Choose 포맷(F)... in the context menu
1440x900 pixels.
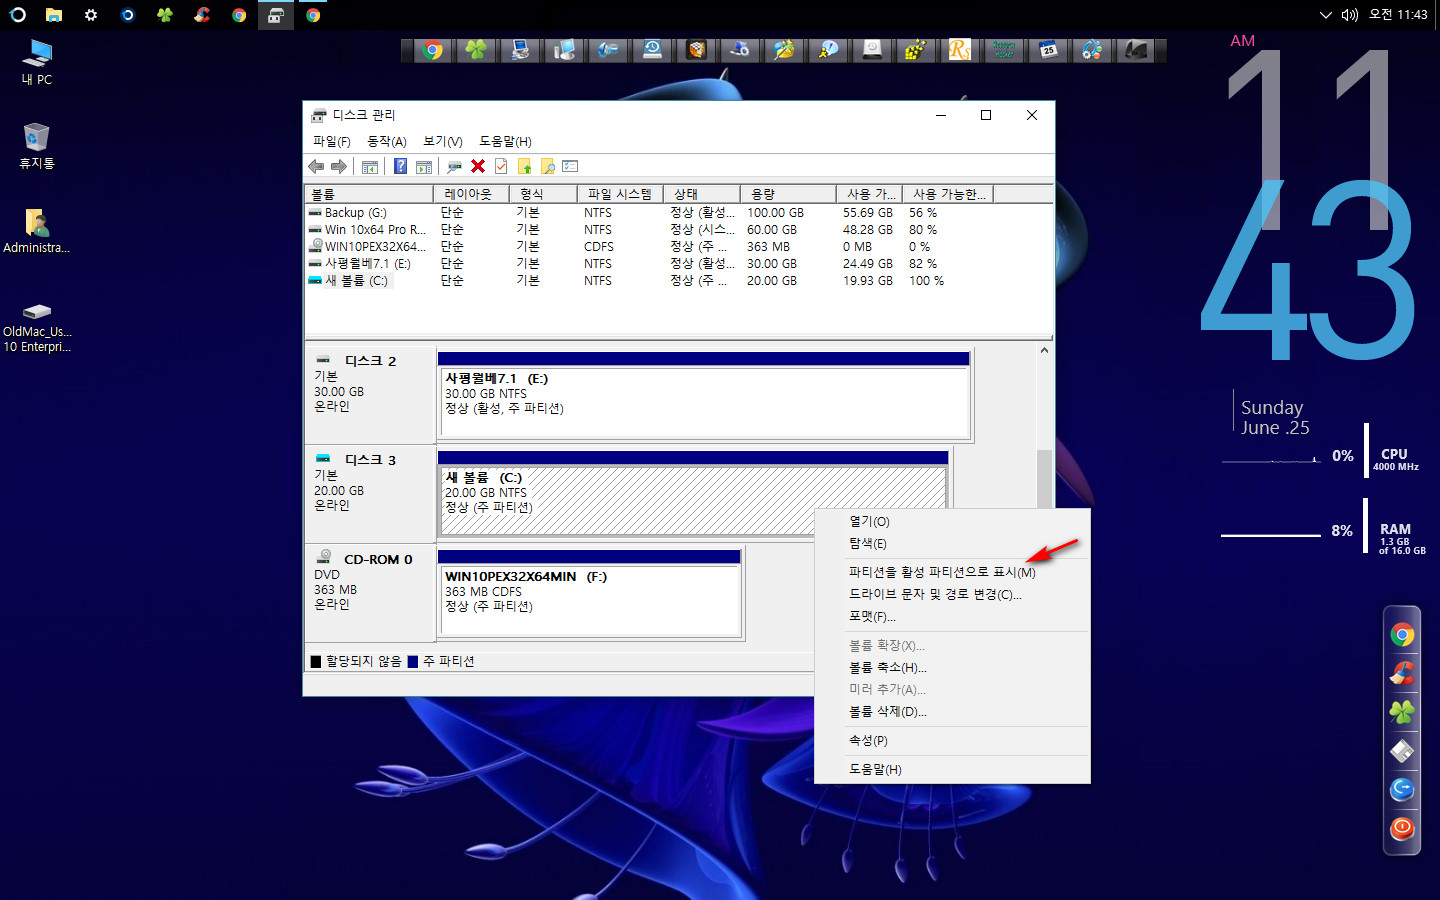point(952,616)
